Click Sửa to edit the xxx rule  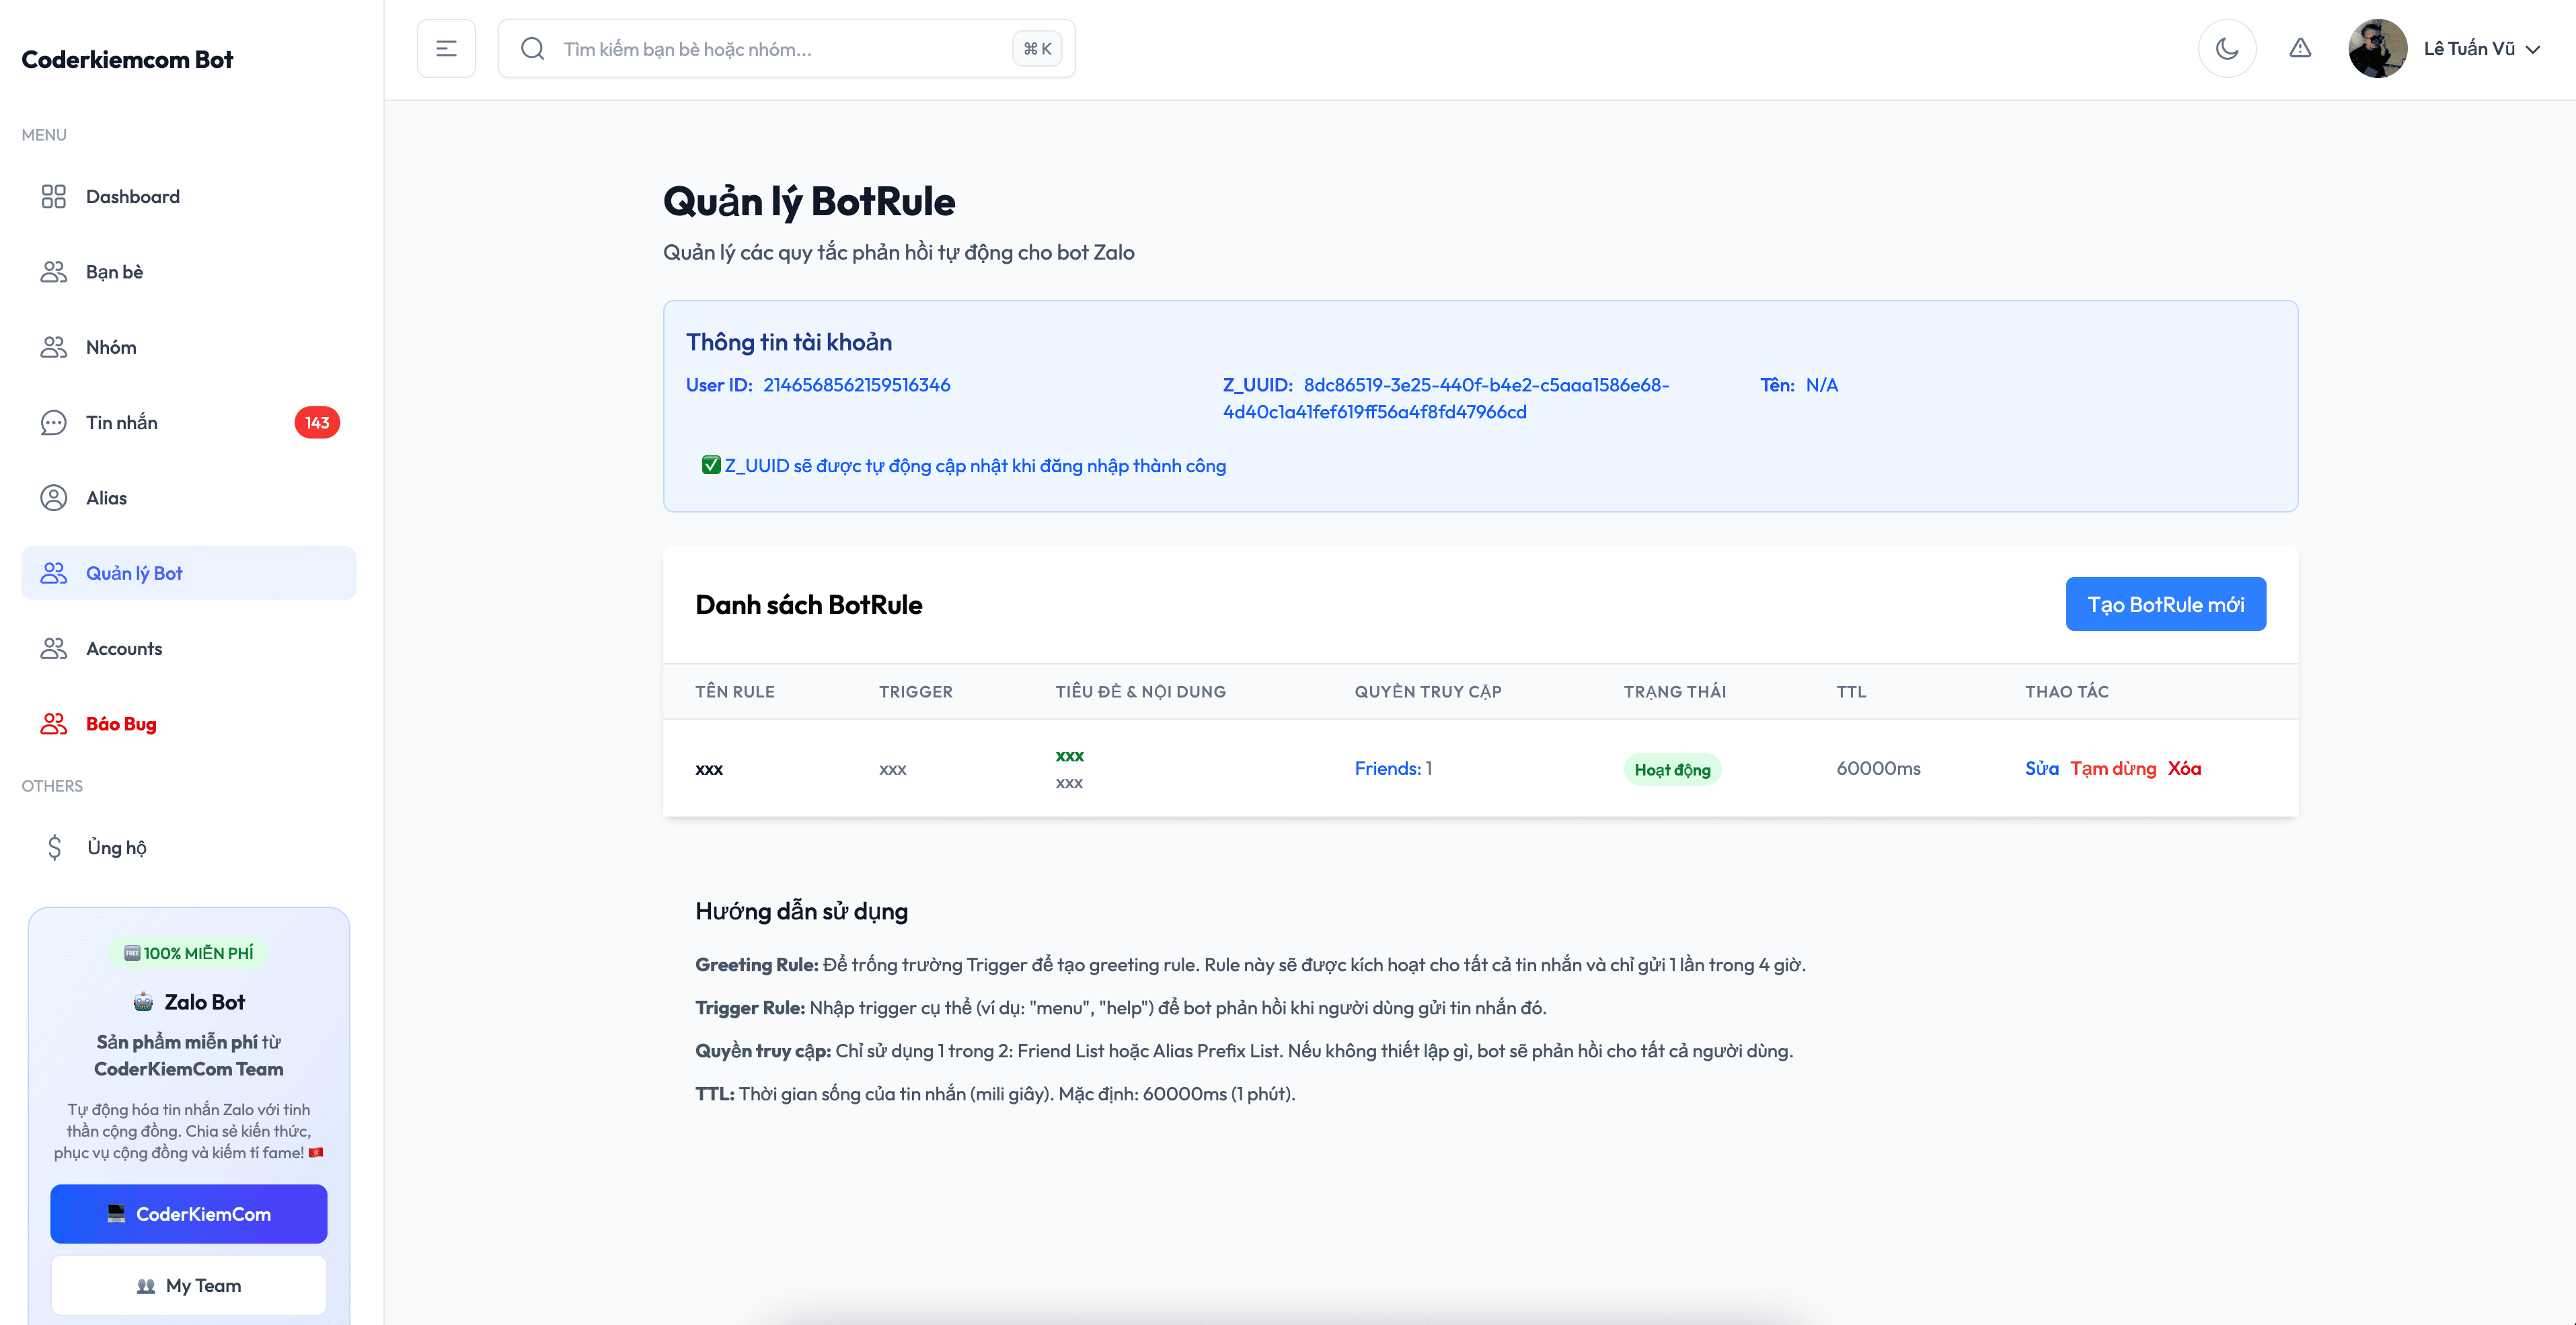pos(2041,768)
